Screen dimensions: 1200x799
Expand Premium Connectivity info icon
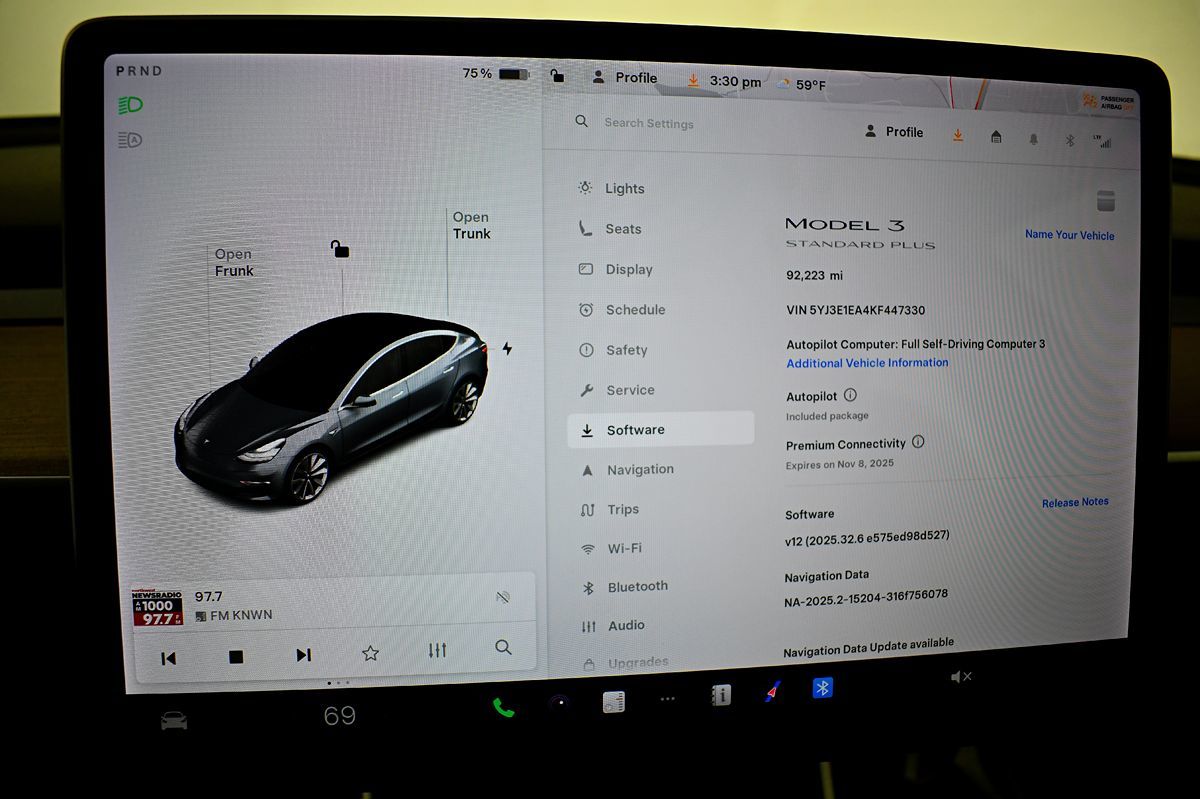918,442
